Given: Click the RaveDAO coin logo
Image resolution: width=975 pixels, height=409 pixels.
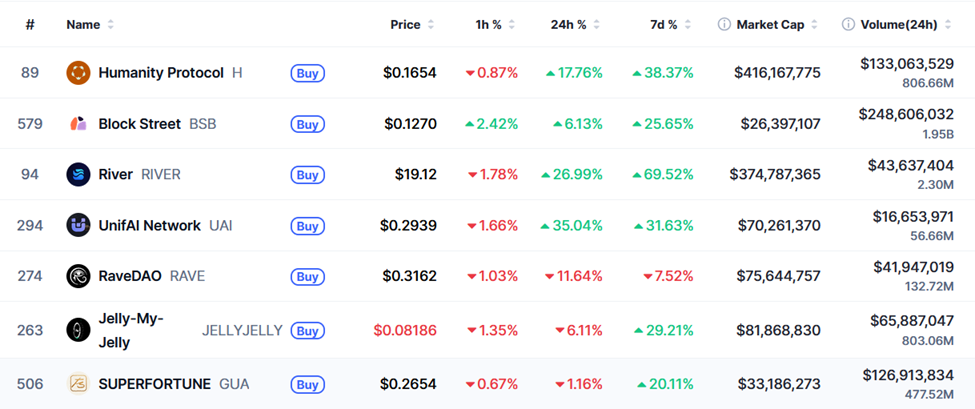Looking at the screenshot, I should pyautogui.click(x=78, y=276).
